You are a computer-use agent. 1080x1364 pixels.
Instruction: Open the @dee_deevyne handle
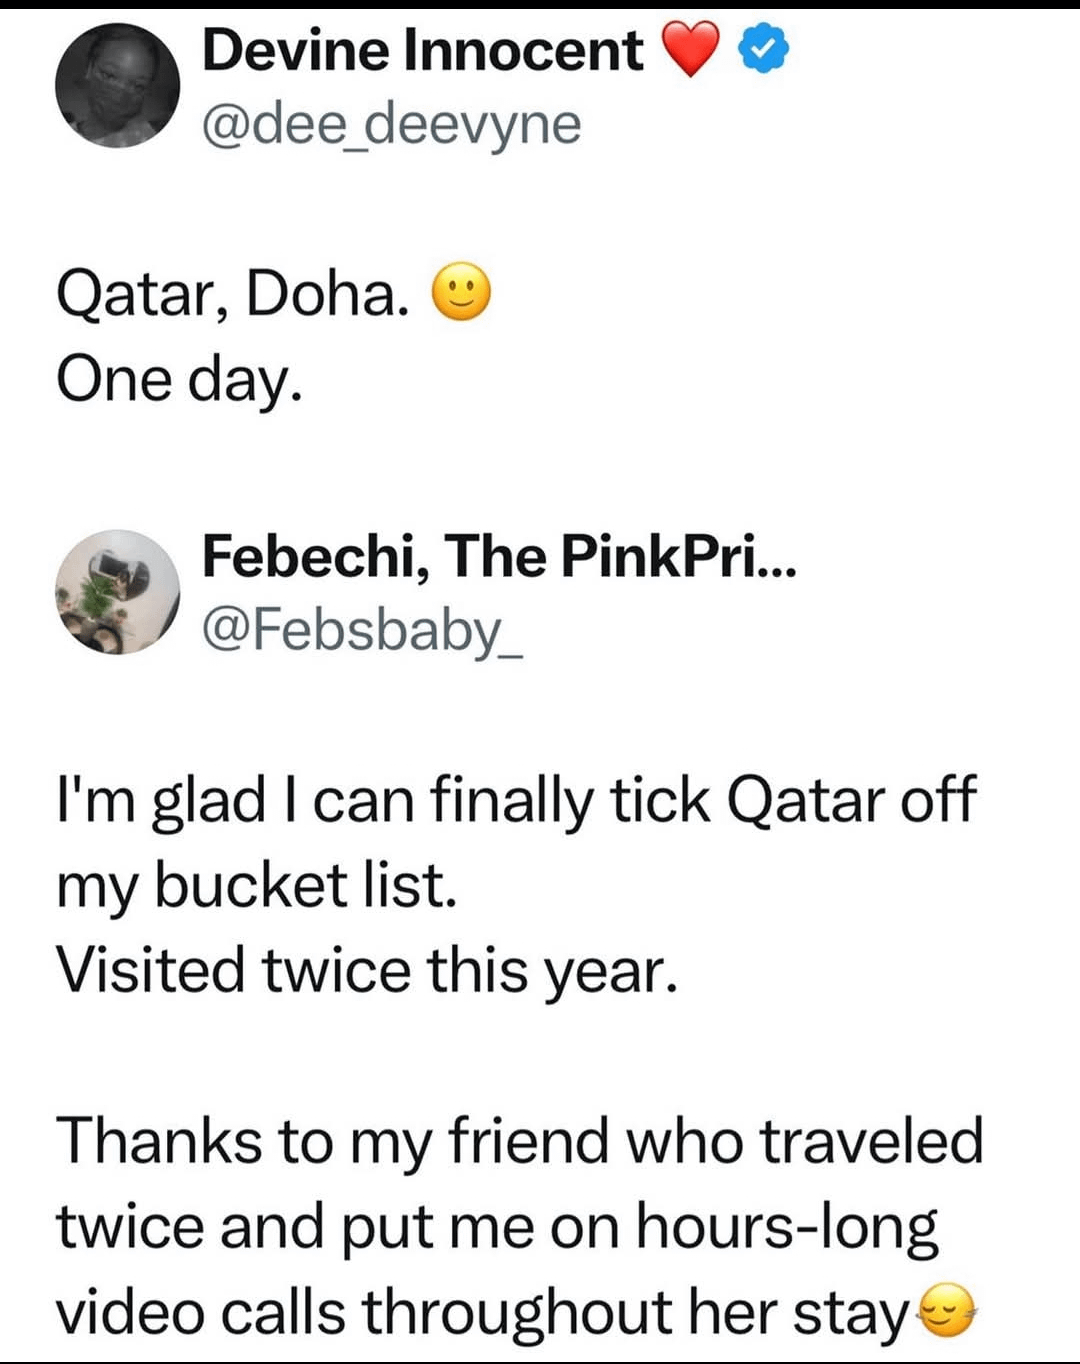click(391, 124)
